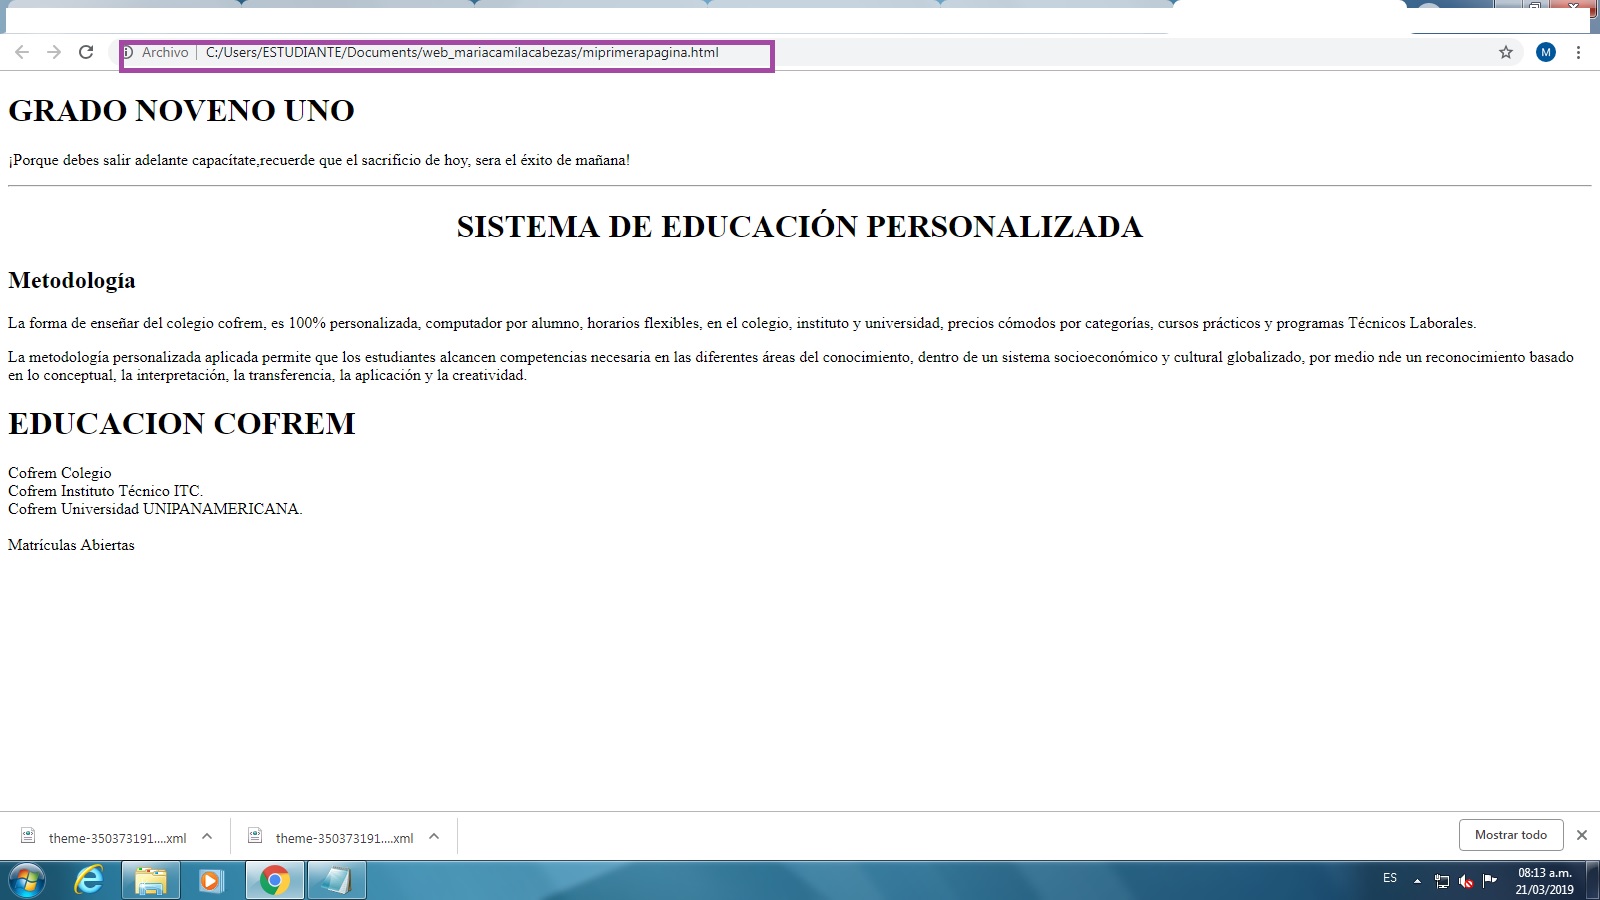Open the Action Center flag icon
This screenshot has height=900, width=1600.
click(x=1490, y=880)
